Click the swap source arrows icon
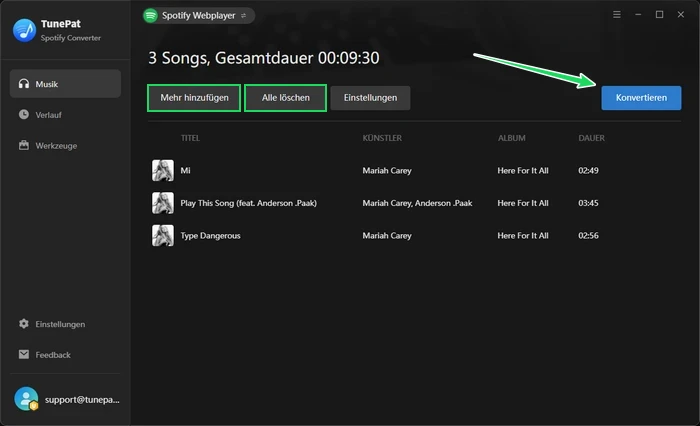Viewport: 700px width, 426px height. [243, 16]
